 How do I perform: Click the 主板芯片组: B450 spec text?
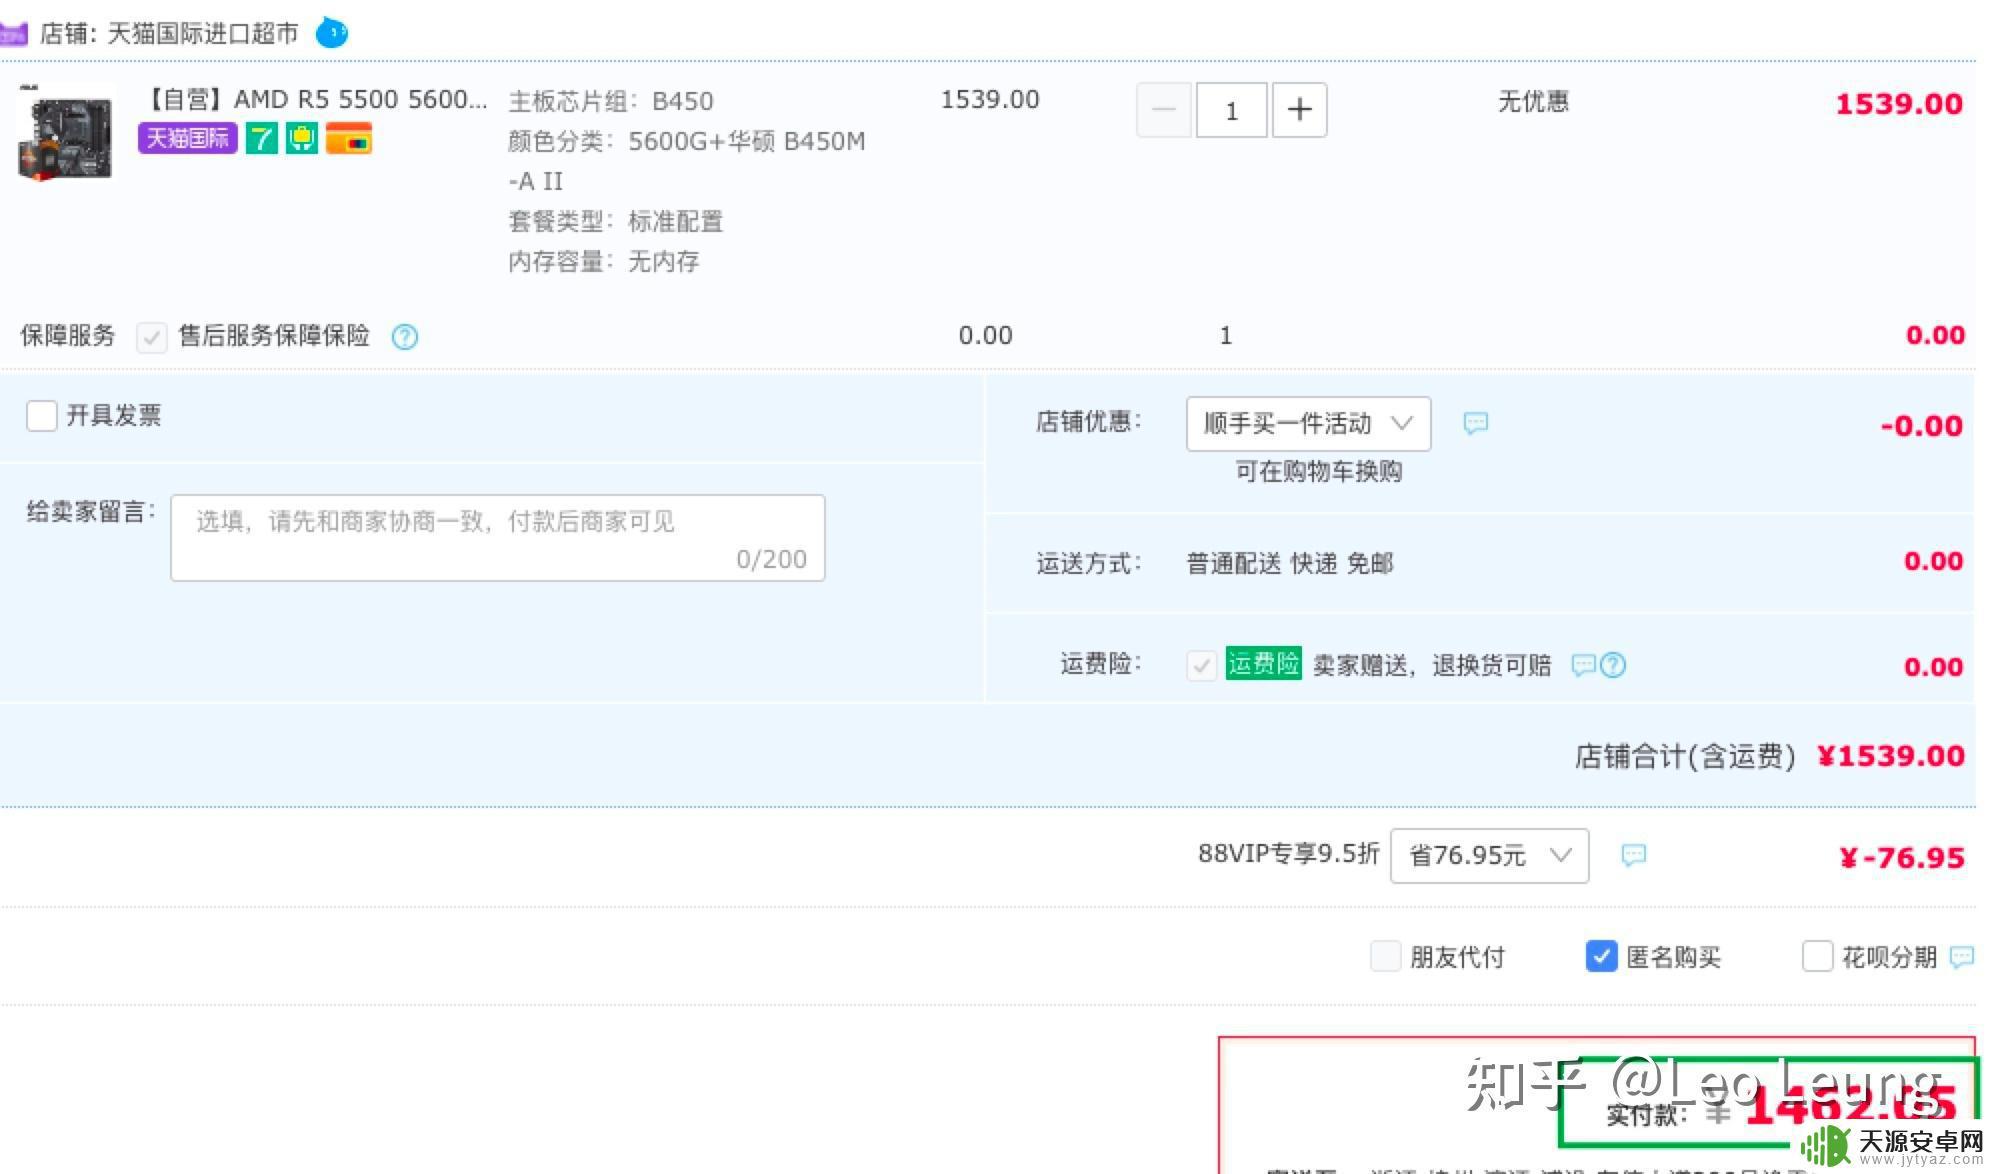pos(611,101)
